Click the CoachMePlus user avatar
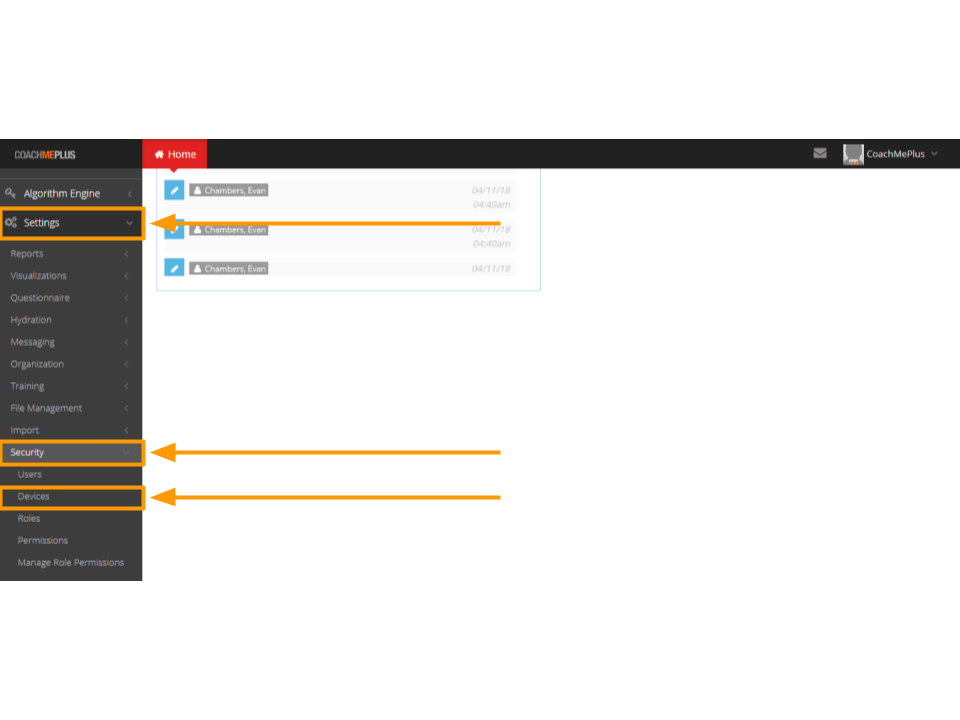Image resolution: width=960 pixels, height=720 pixels. tap(853, 154)
